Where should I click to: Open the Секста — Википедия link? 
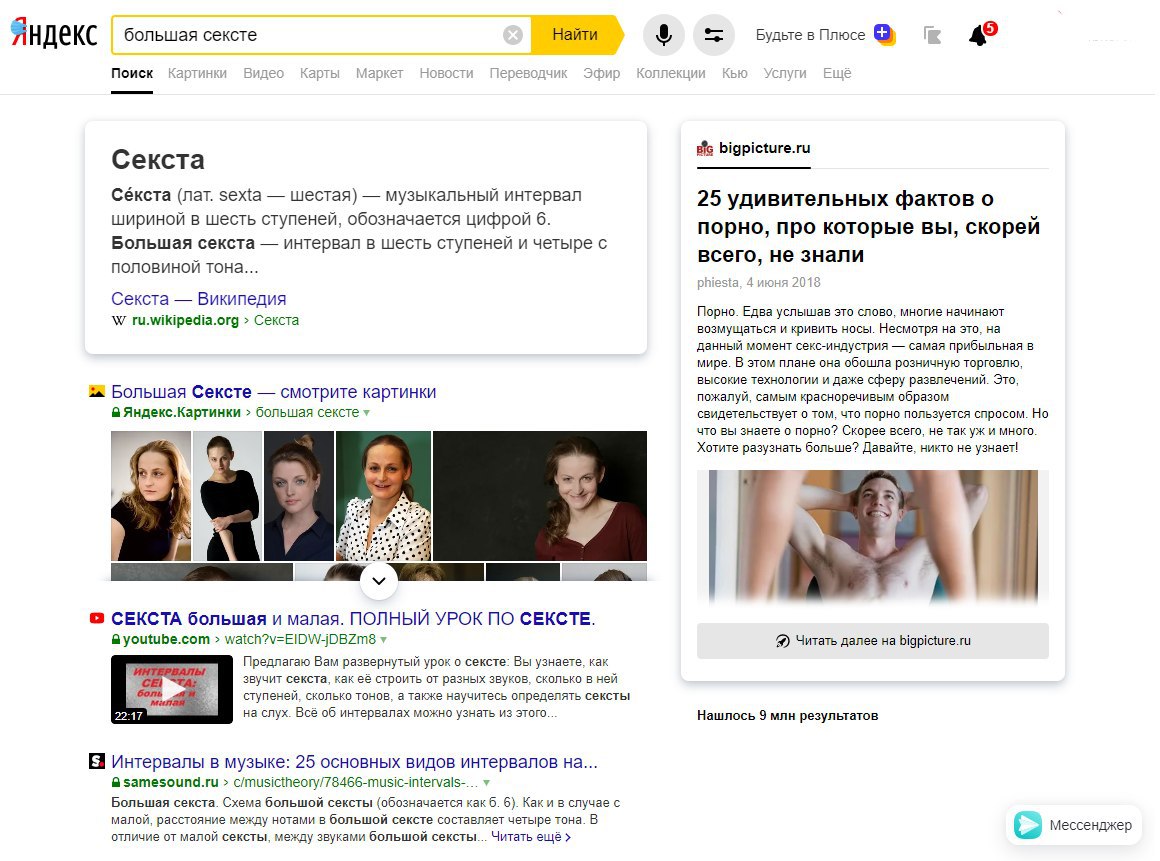(198, 299)
